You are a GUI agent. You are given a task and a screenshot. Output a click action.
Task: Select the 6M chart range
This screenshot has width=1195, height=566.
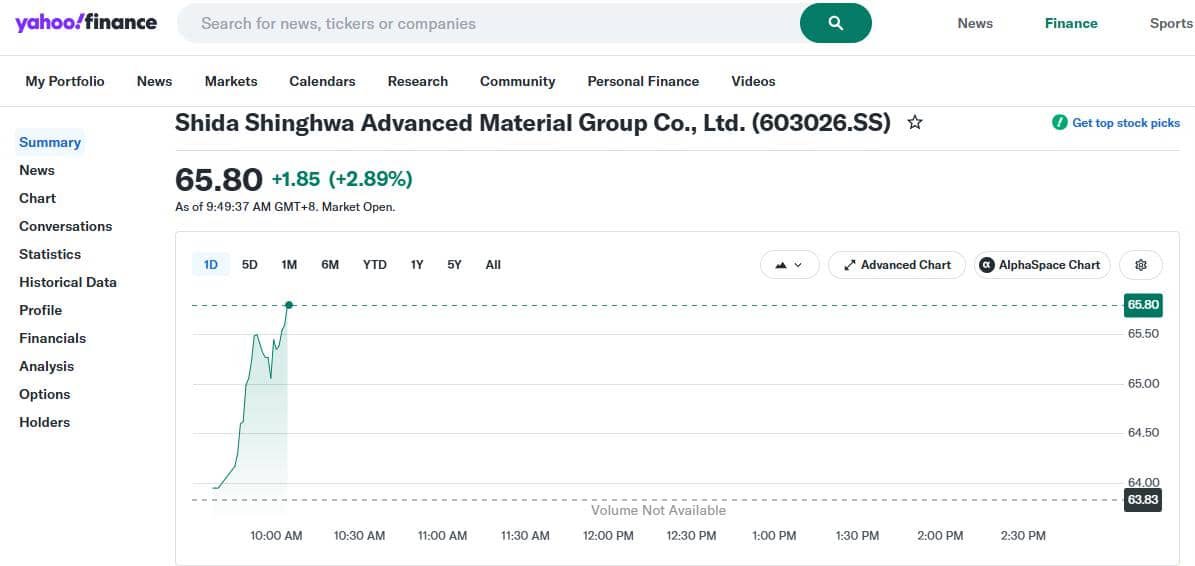click(x=330, y=265)
